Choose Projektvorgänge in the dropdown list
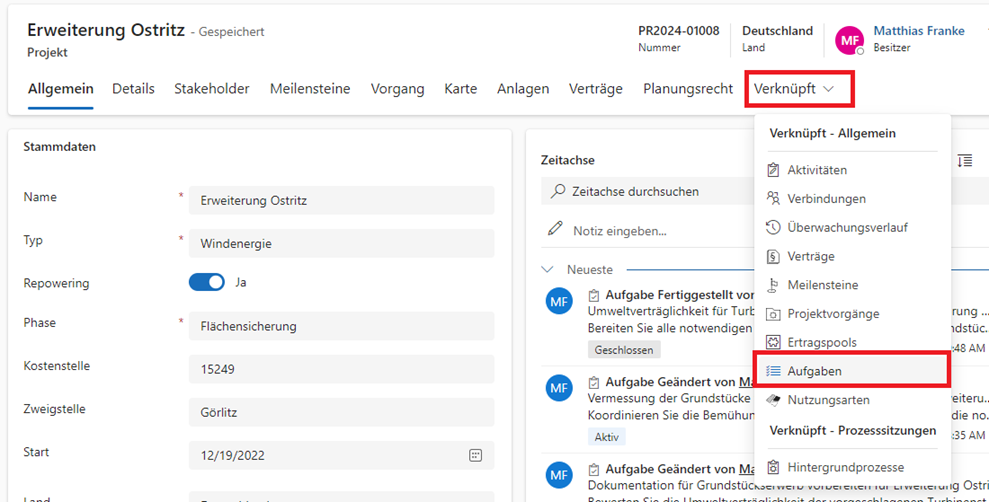The width and height of the screenshot is (989, 502). [832, 314]
